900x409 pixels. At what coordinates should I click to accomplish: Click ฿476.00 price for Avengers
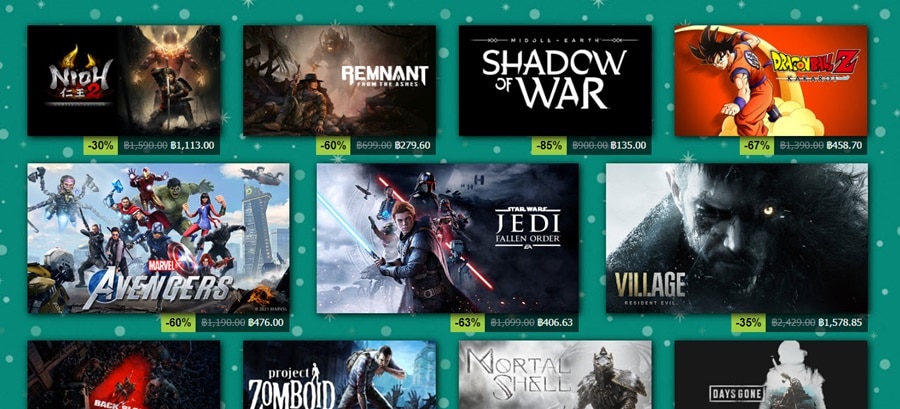[x=266, y=322]
